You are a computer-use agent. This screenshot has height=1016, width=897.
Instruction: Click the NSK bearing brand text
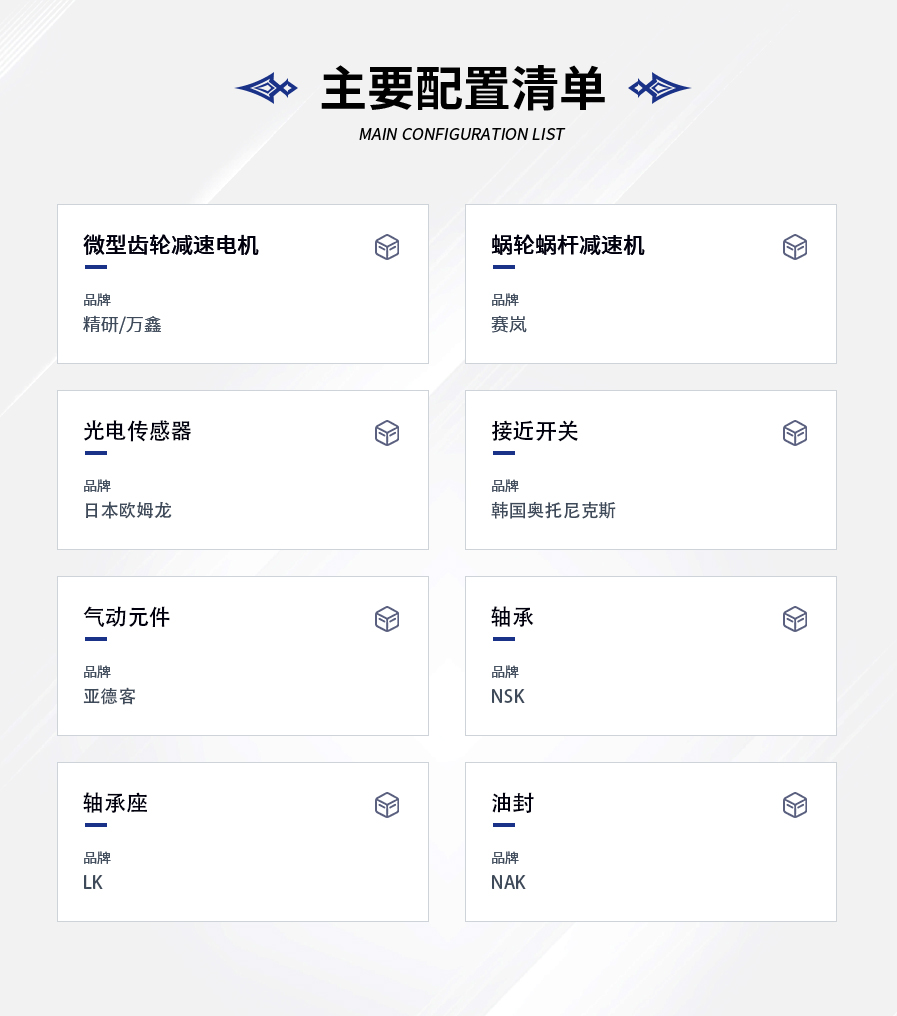click(507, 696)
